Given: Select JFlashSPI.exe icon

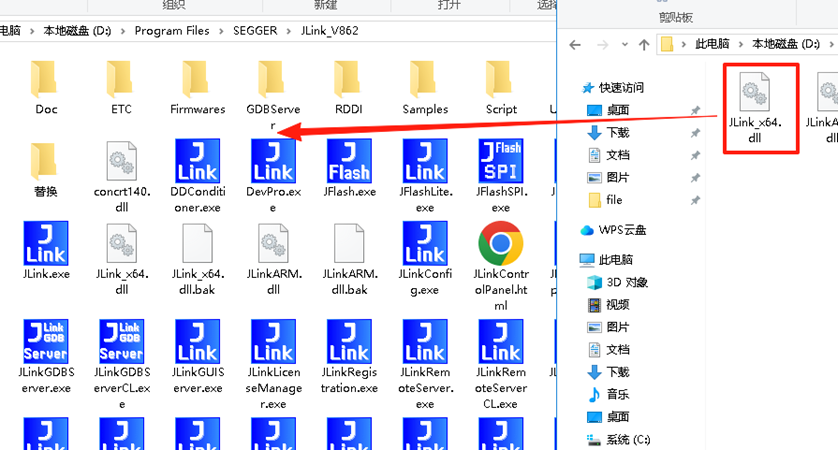Looking at the screenshot, I should coord(501,161).
